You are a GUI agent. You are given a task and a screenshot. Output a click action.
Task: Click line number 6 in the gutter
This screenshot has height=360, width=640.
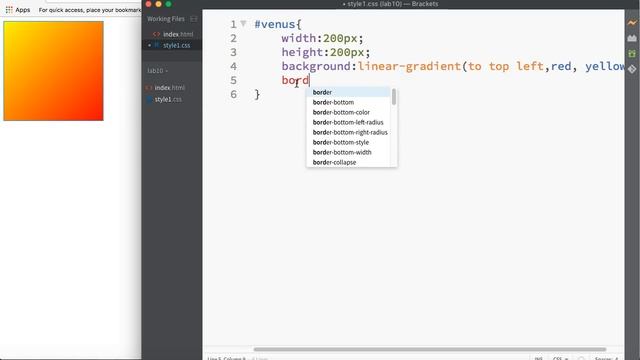[233, 95]
